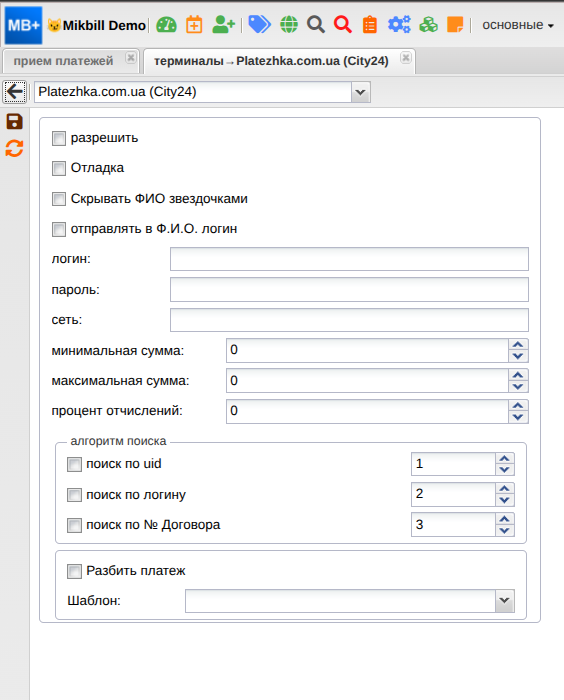Click the green add user icon
Viewport: 564px width, 700px height.
pos(223,25)
